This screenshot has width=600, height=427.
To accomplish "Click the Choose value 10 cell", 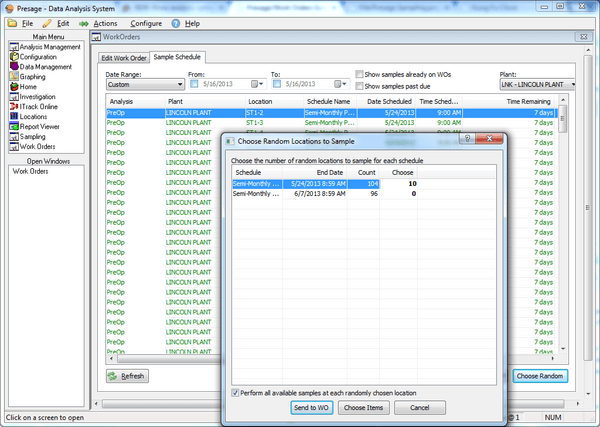I will point(398,184).
